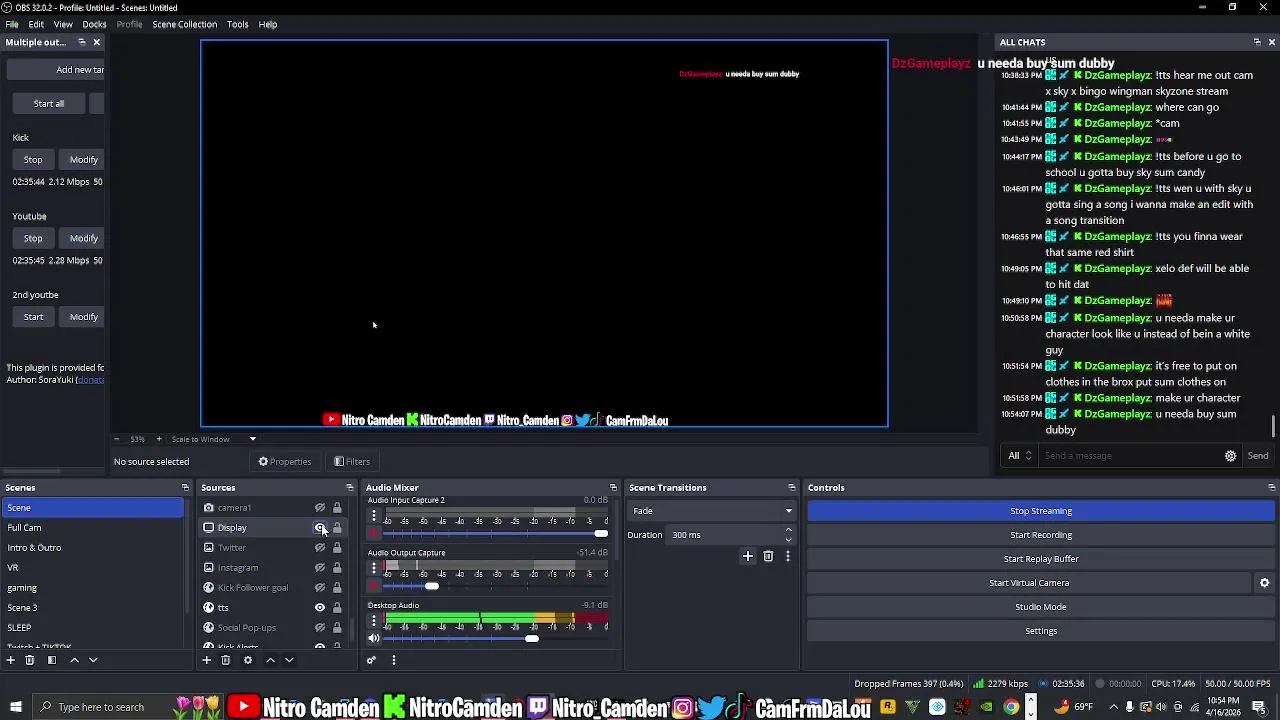Click Start Replay Buffer
This screenshot has height=720, width=1280.
1041,559
